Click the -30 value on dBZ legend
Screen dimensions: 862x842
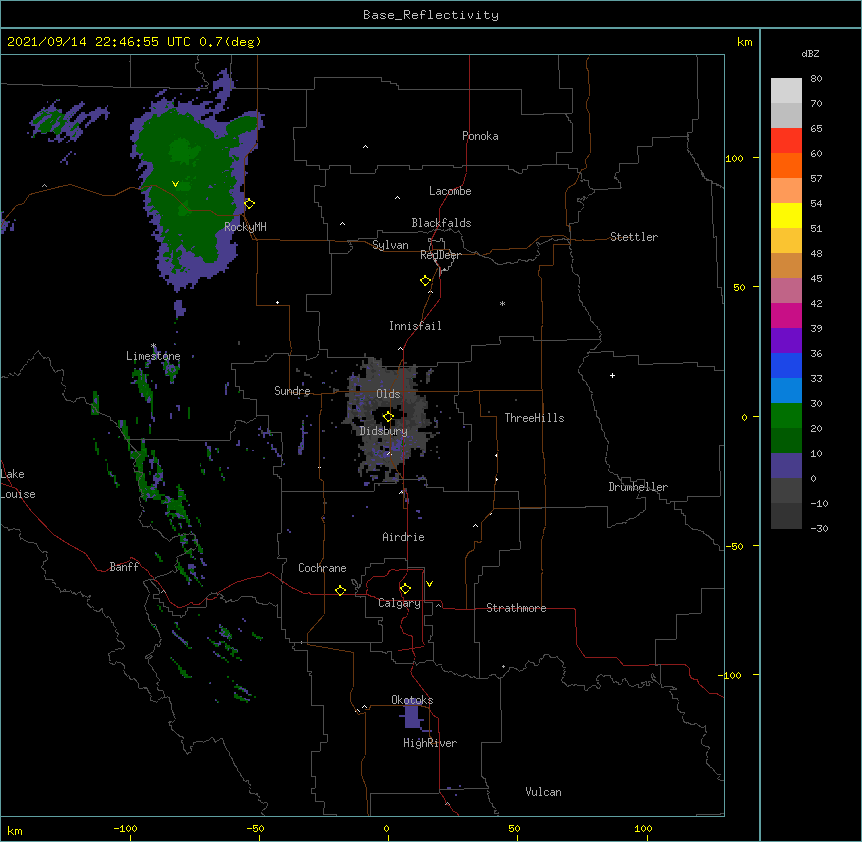819,528
